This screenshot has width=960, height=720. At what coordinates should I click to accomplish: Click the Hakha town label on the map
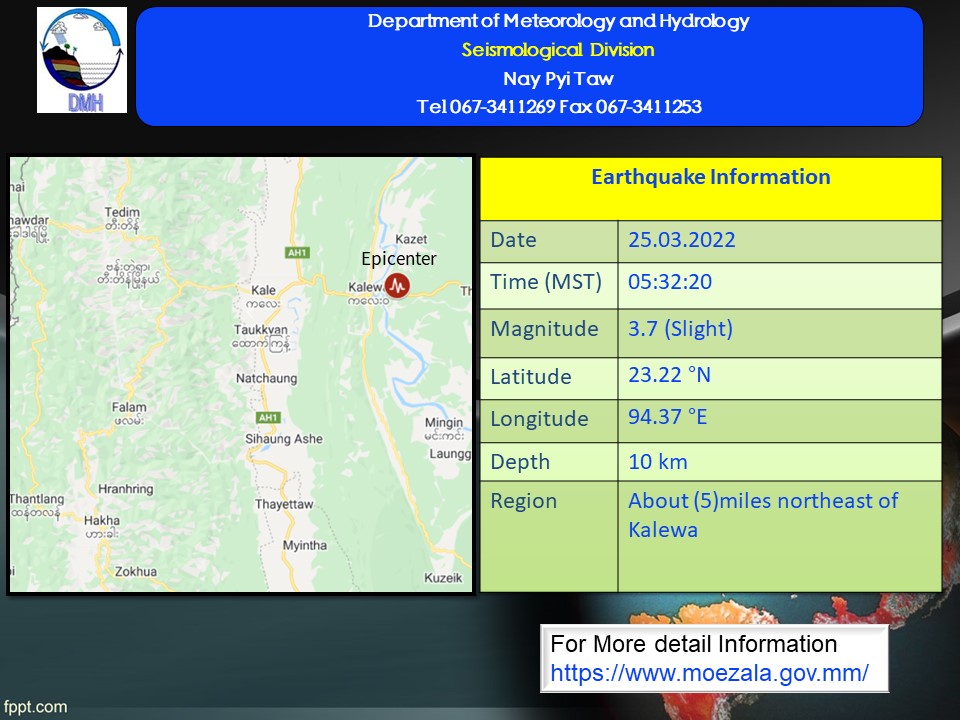click(102, 520)
